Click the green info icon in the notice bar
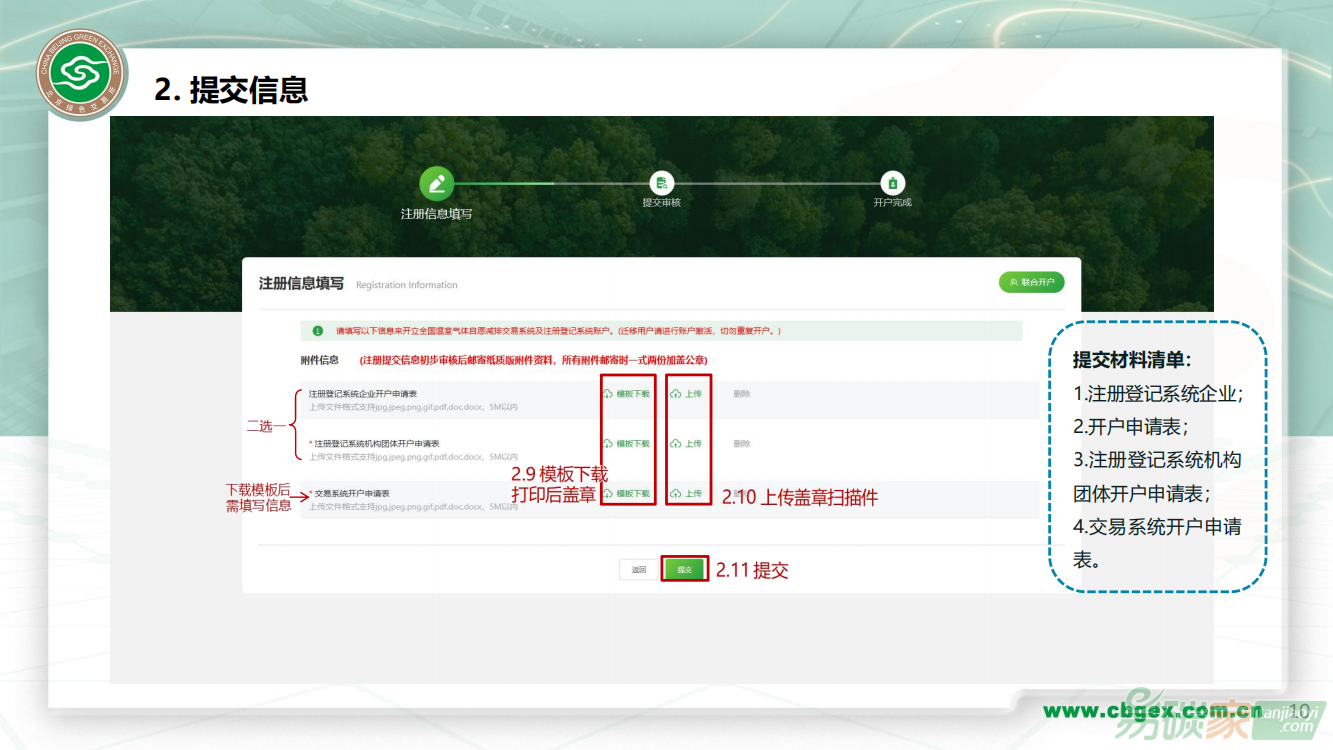Screen dimensions: 1333x750 [318, 331]
